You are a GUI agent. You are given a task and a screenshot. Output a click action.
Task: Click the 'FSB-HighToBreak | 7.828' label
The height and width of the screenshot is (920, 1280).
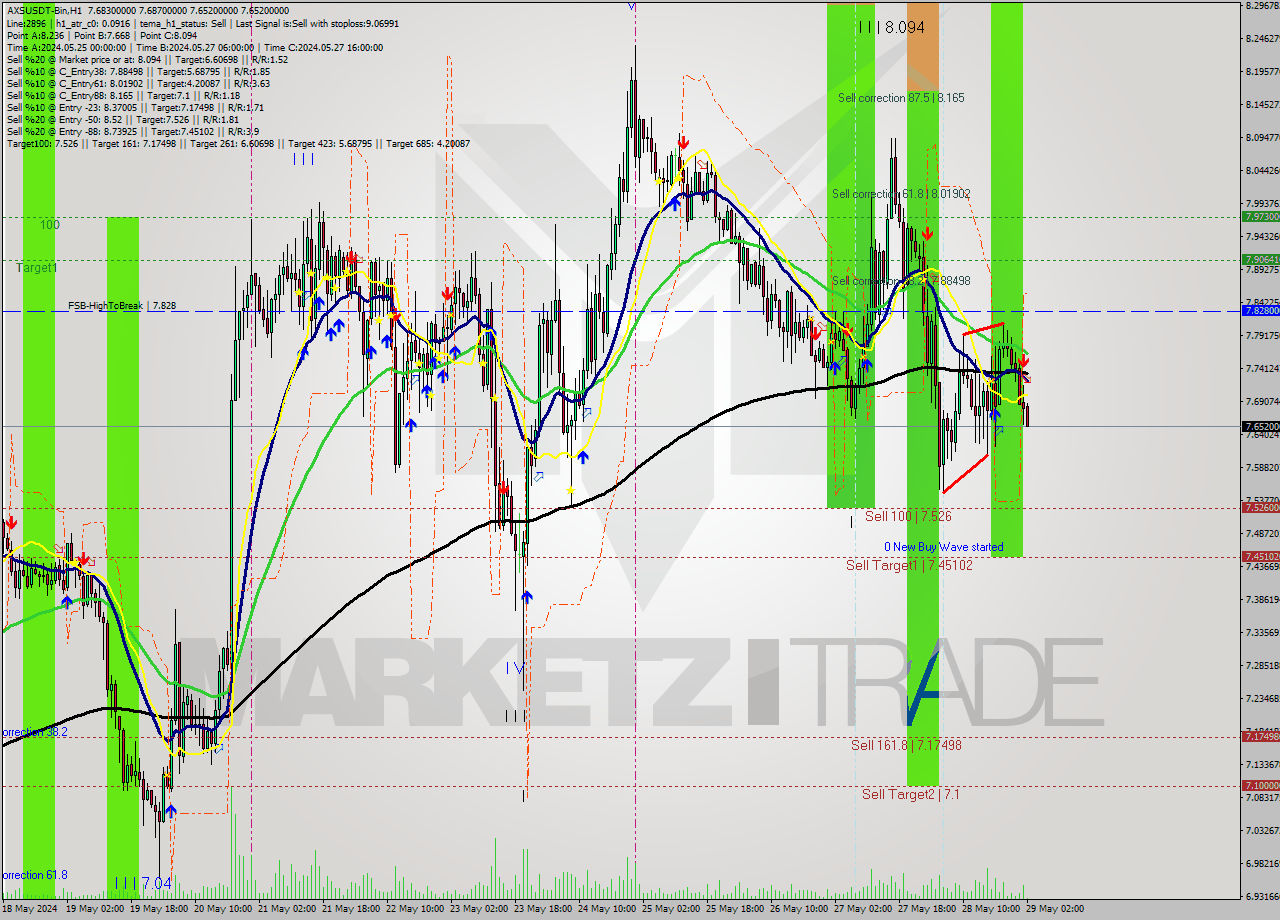pyautogui.click(x=122, y=305)
